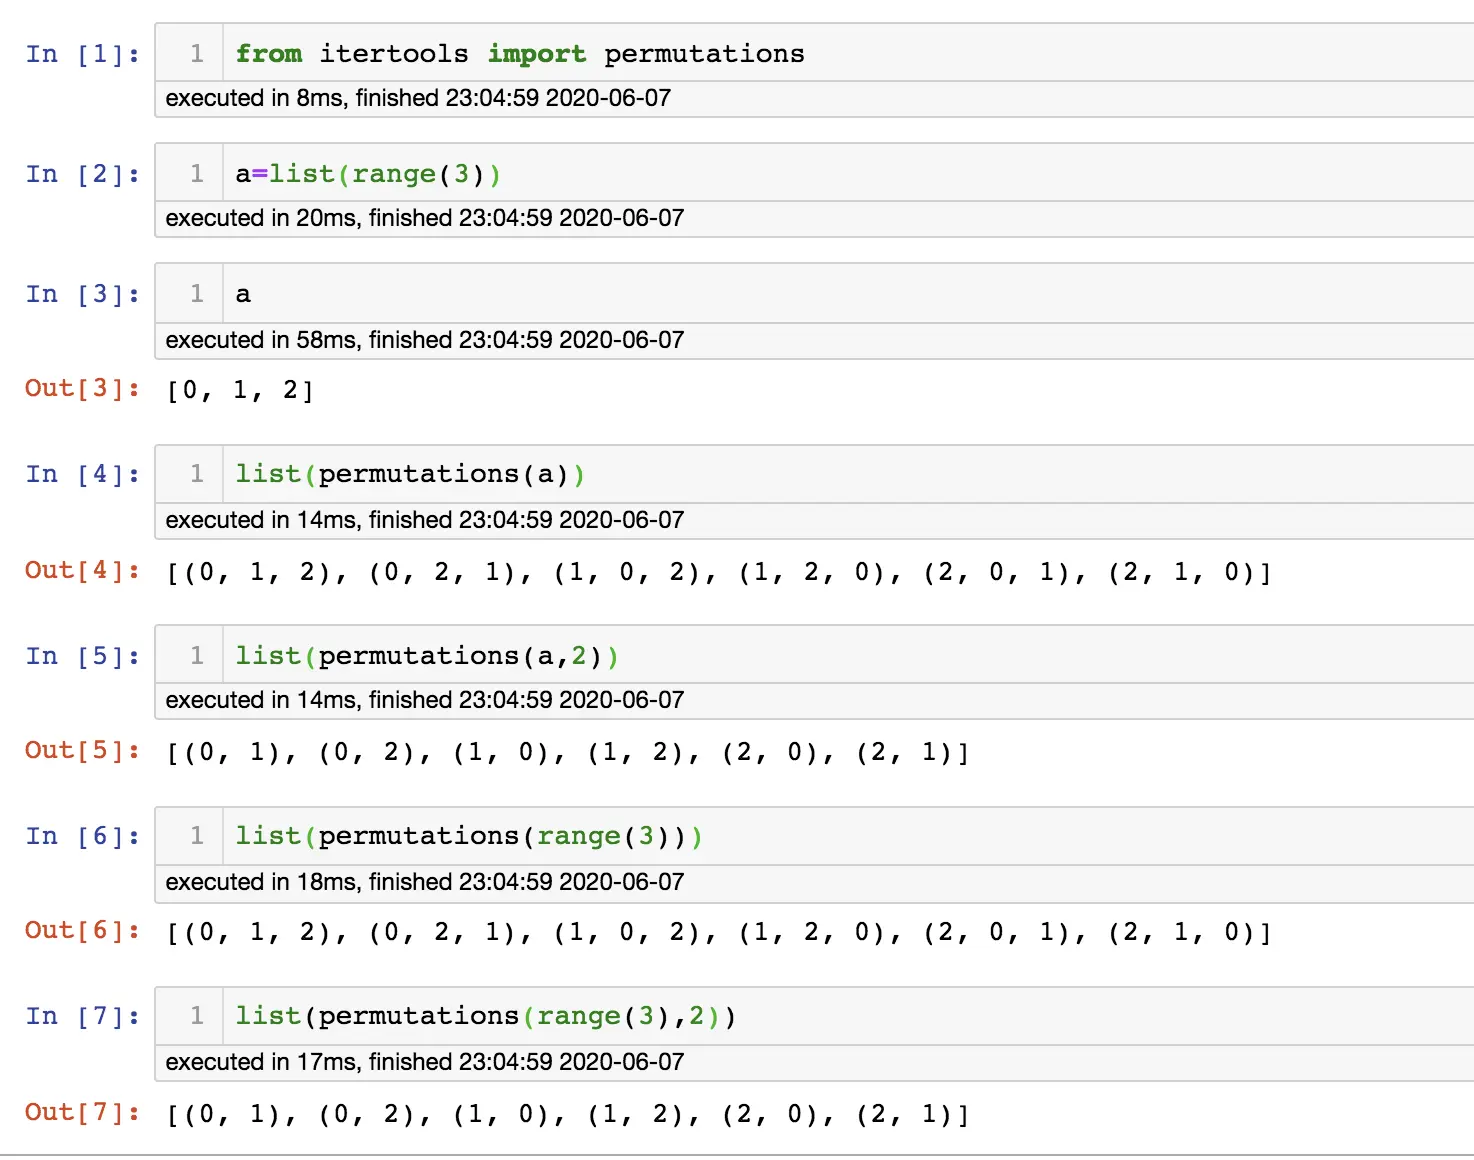1474x1160 pixels.
Task: Click the 'executed in 58ms' timing label
Action: click(x=425, y=340)
